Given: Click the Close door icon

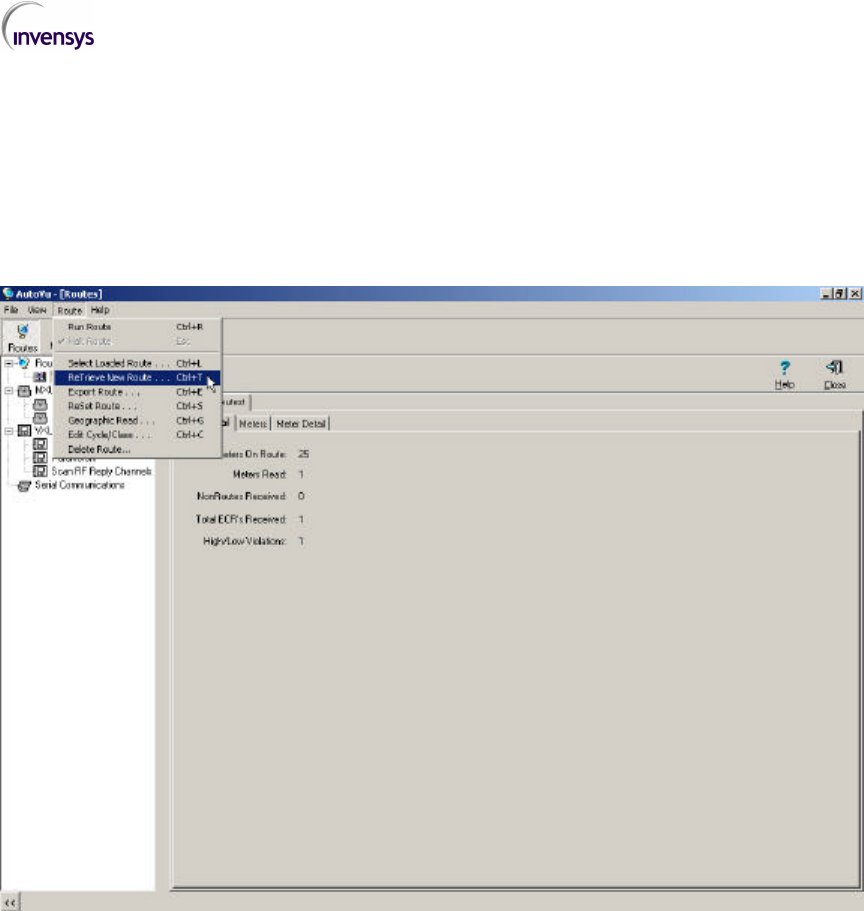Looking at the screenshot, I should point(834,367).
